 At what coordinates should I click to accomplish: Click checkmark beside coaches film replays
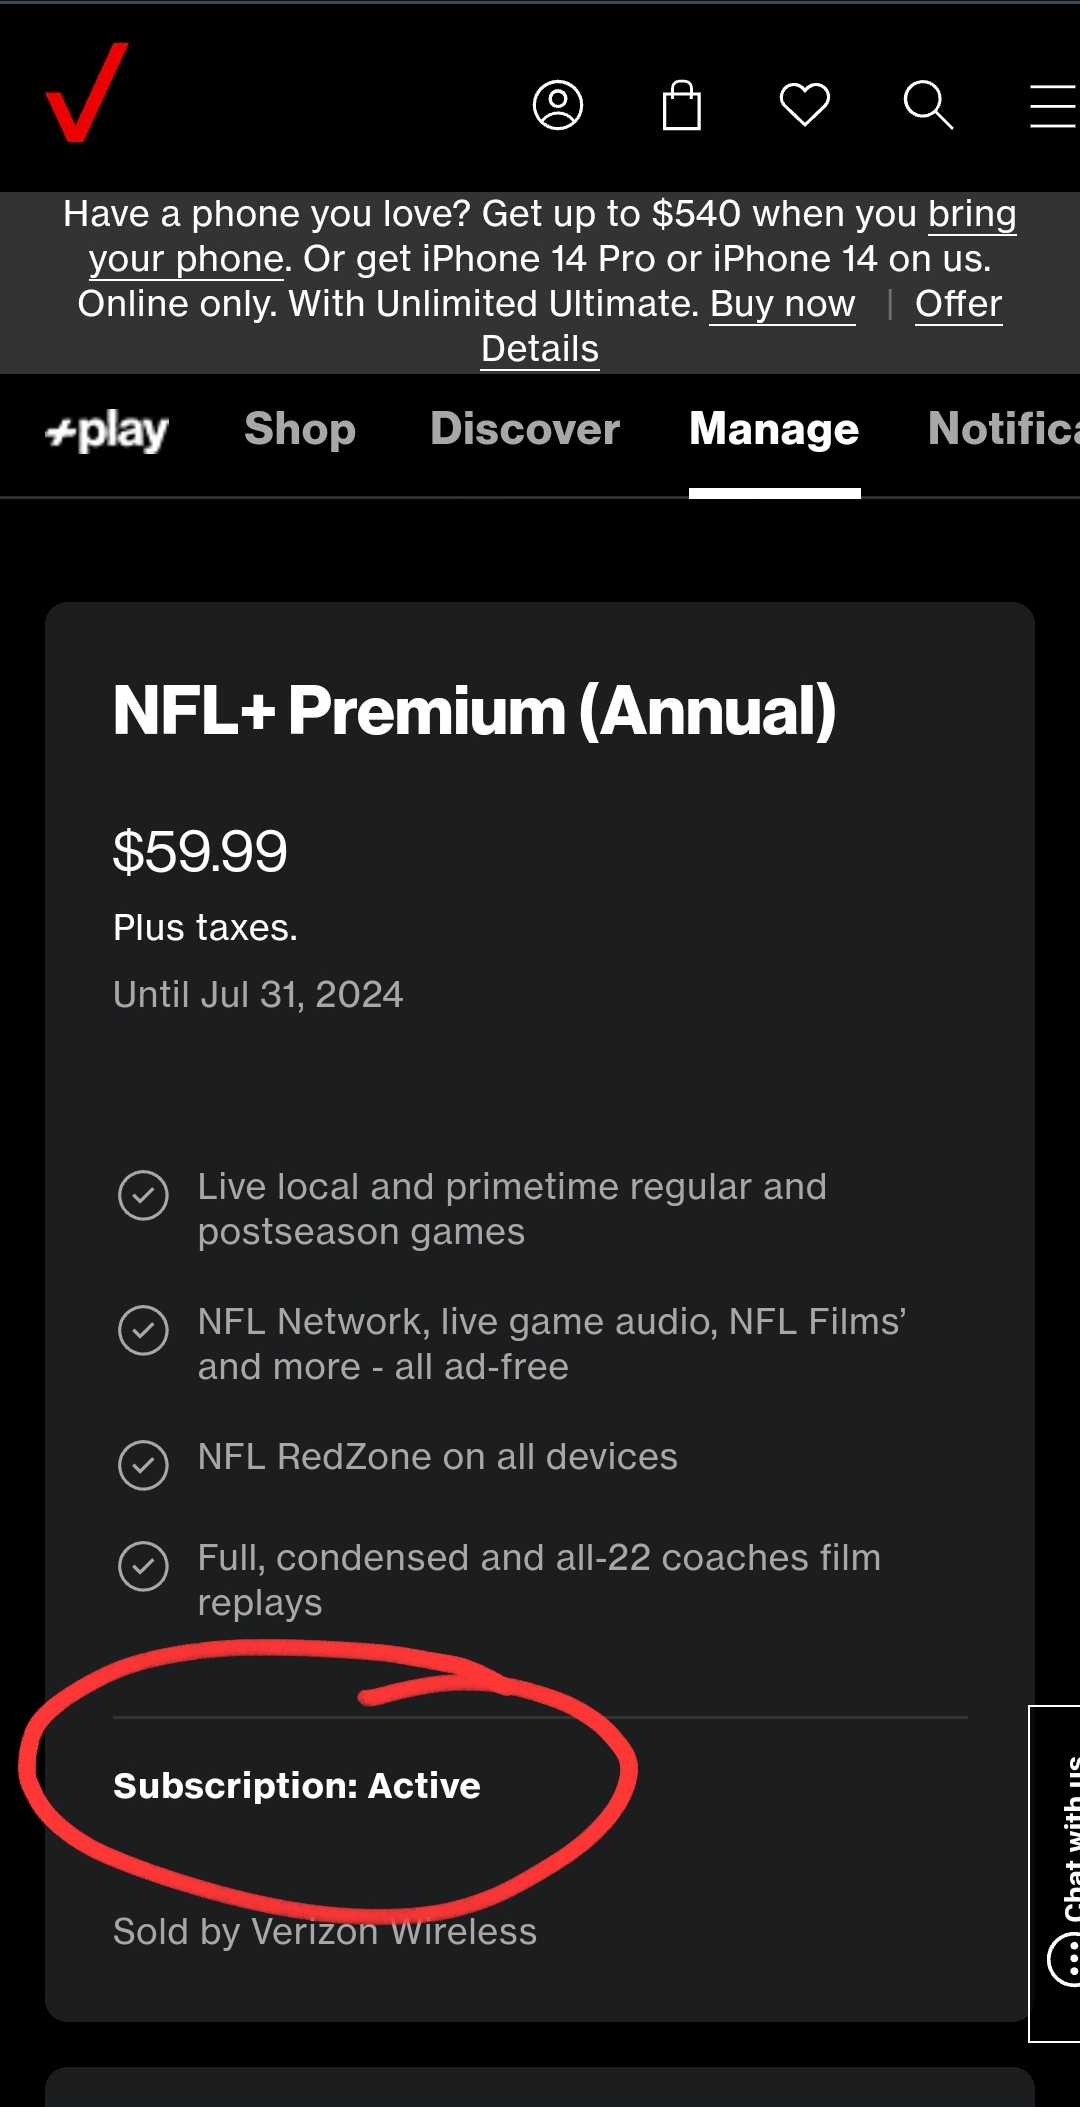(143, 1566)
